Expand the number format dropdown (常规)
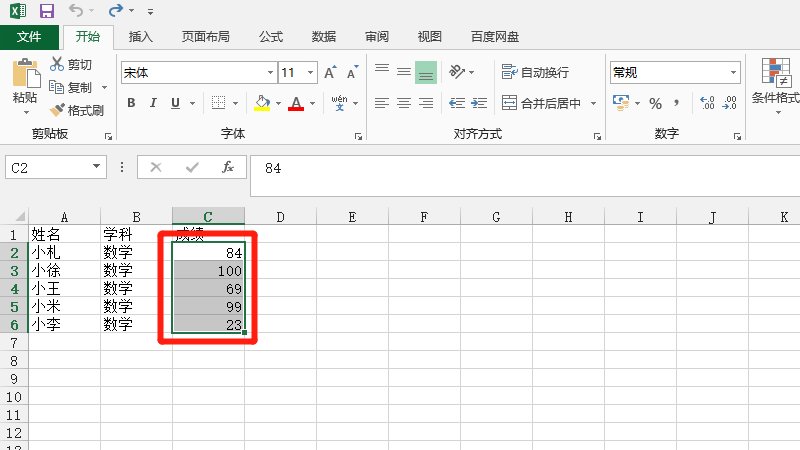This screenshot has width=800, height=450. point(734,73)
